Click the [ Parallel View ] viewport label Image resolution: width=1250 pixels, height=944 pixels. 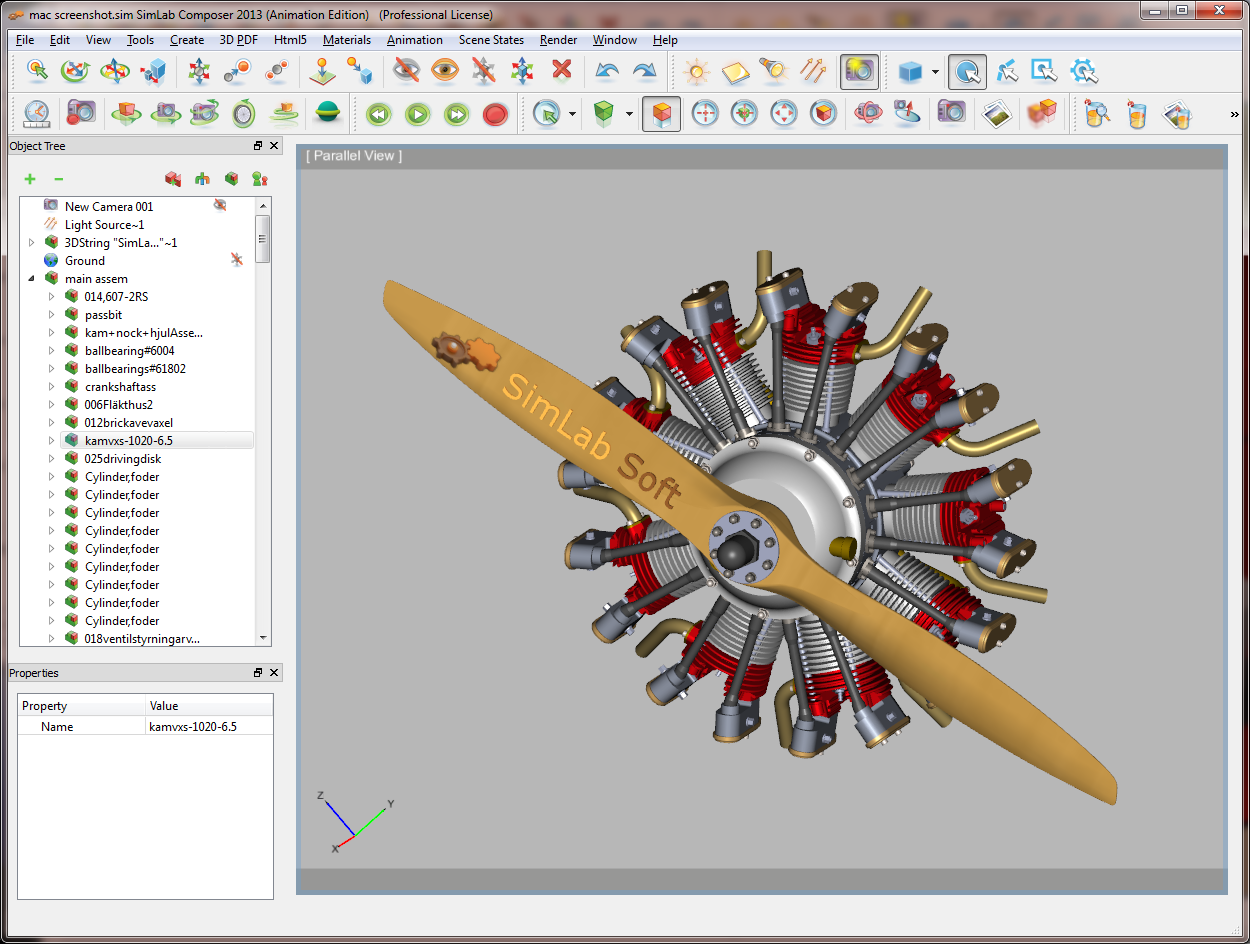(354, 155)
